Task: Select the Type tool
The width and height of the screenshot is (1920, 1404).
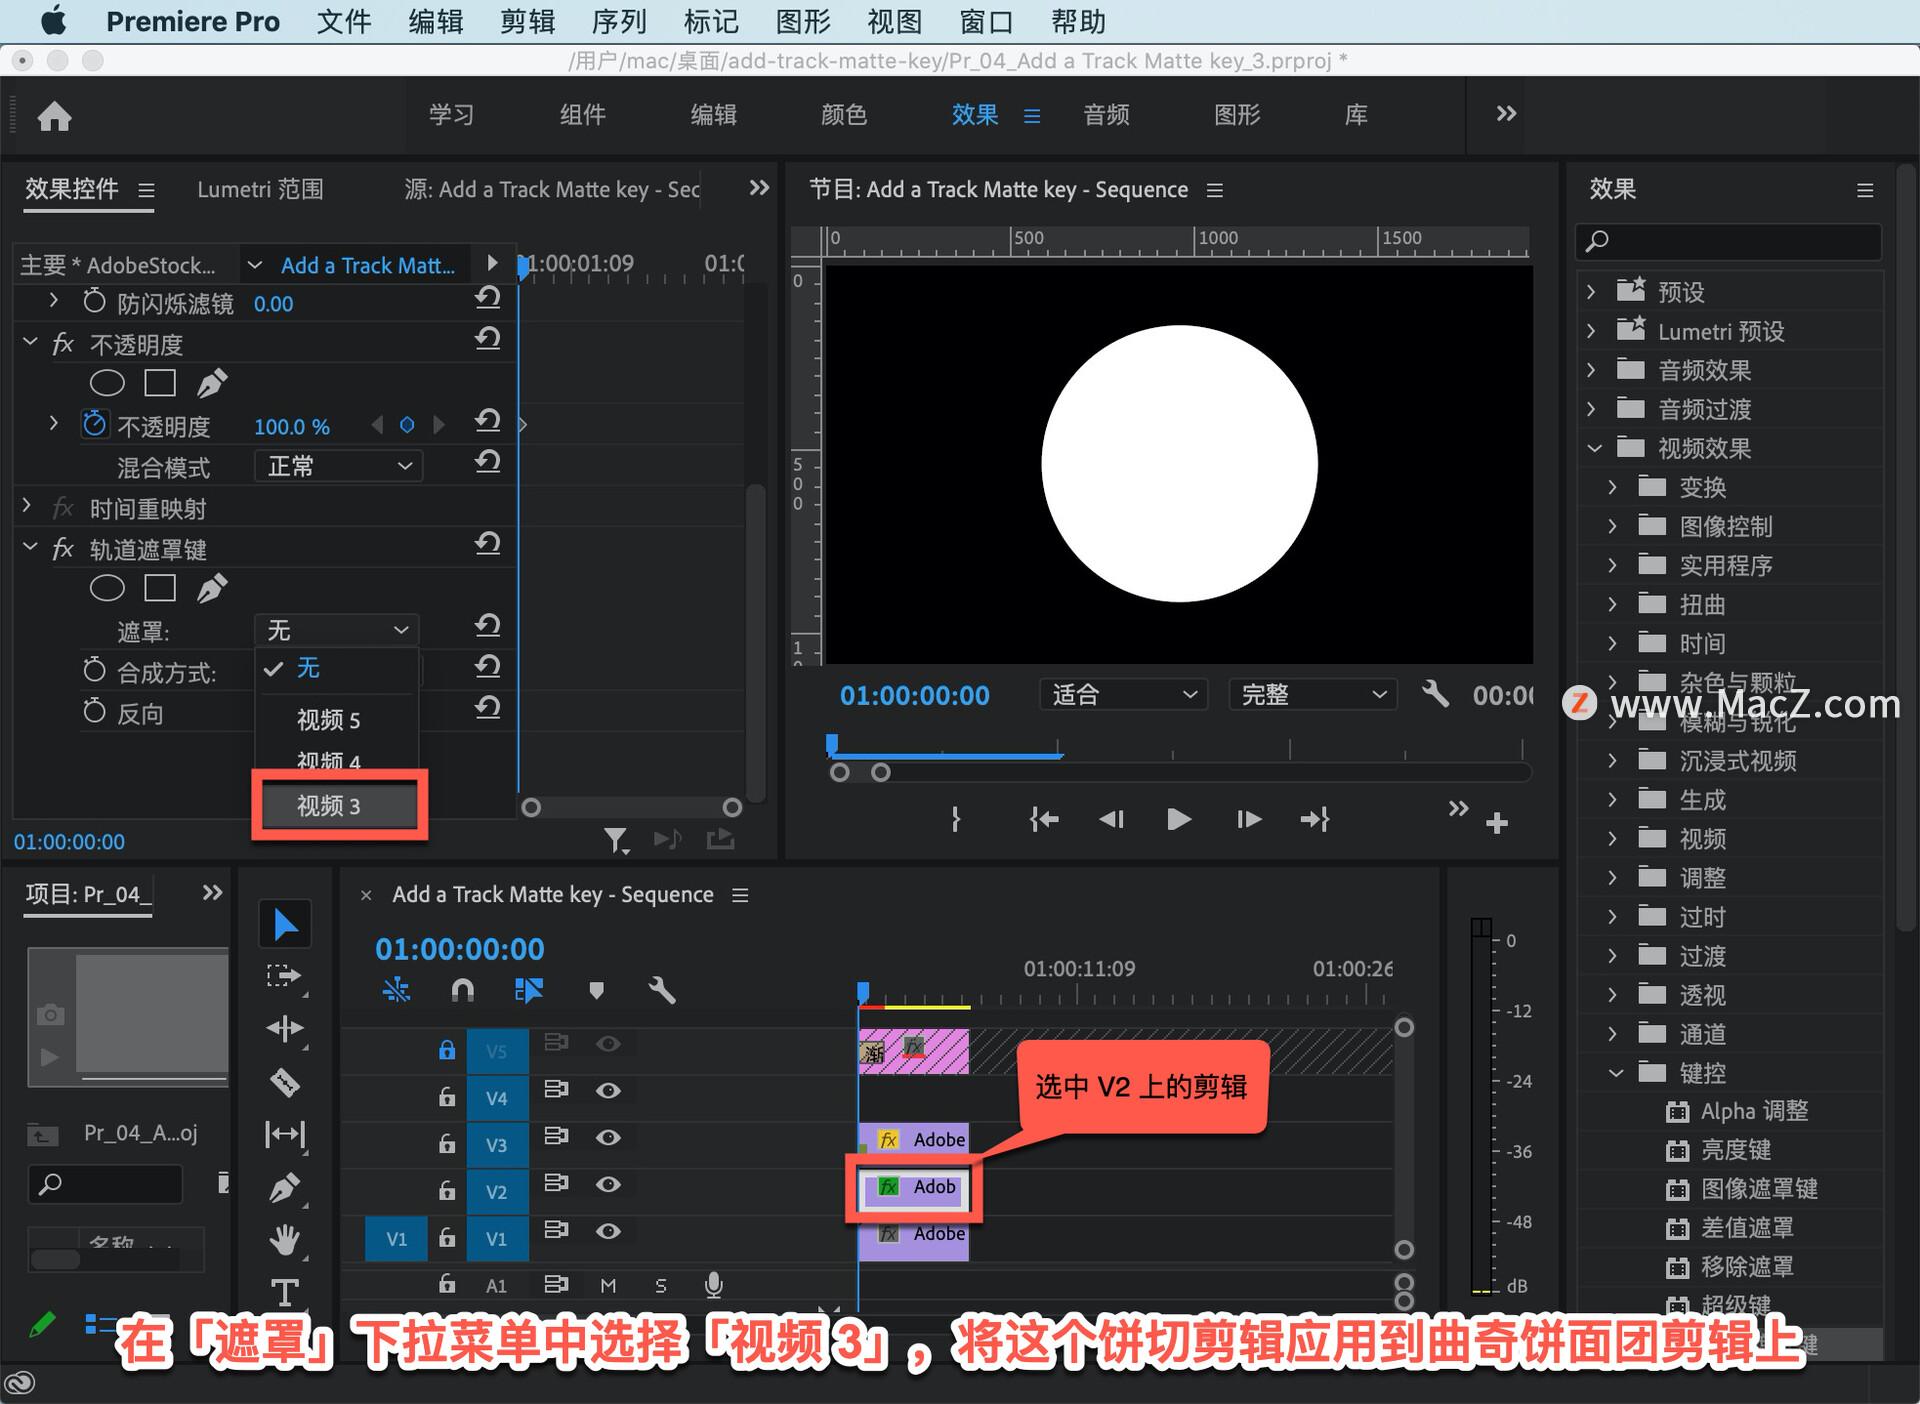Action: pyautogui.click(x=285, y=1292)
